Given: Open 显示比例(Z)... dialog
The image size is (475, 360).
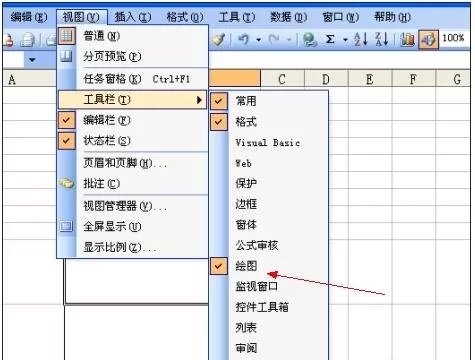Looking at the screenshot, I should tap(133, 247).
